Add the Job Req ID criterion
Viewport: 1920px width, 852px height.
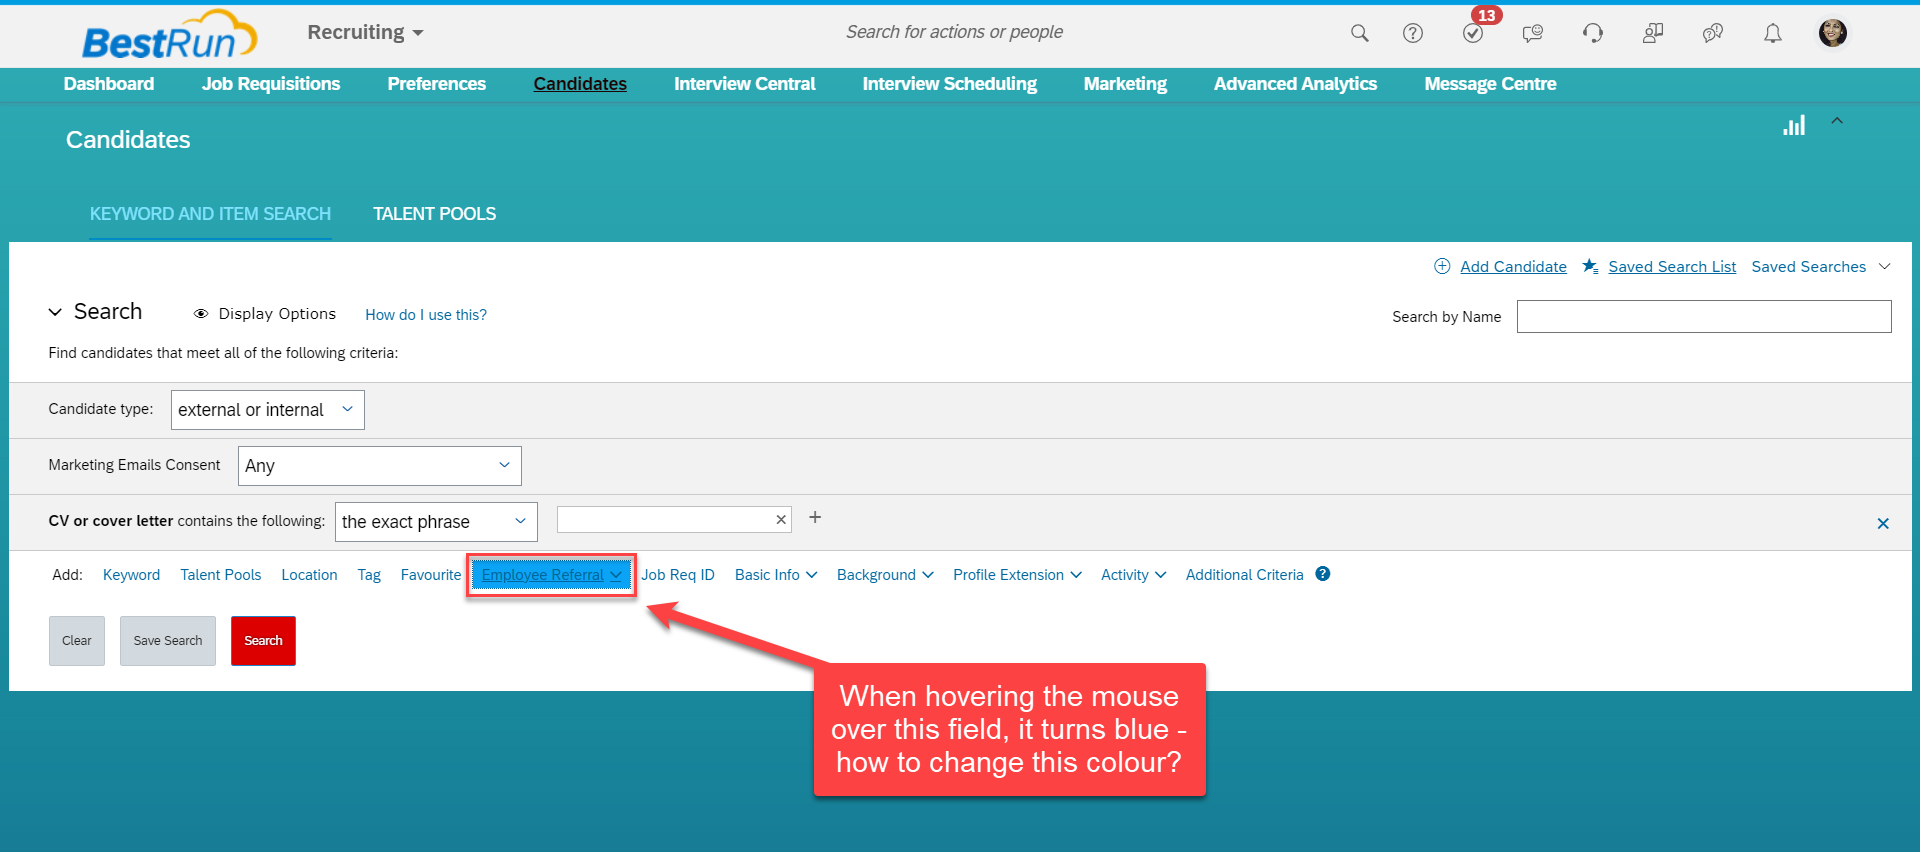[x=678, y=575]
